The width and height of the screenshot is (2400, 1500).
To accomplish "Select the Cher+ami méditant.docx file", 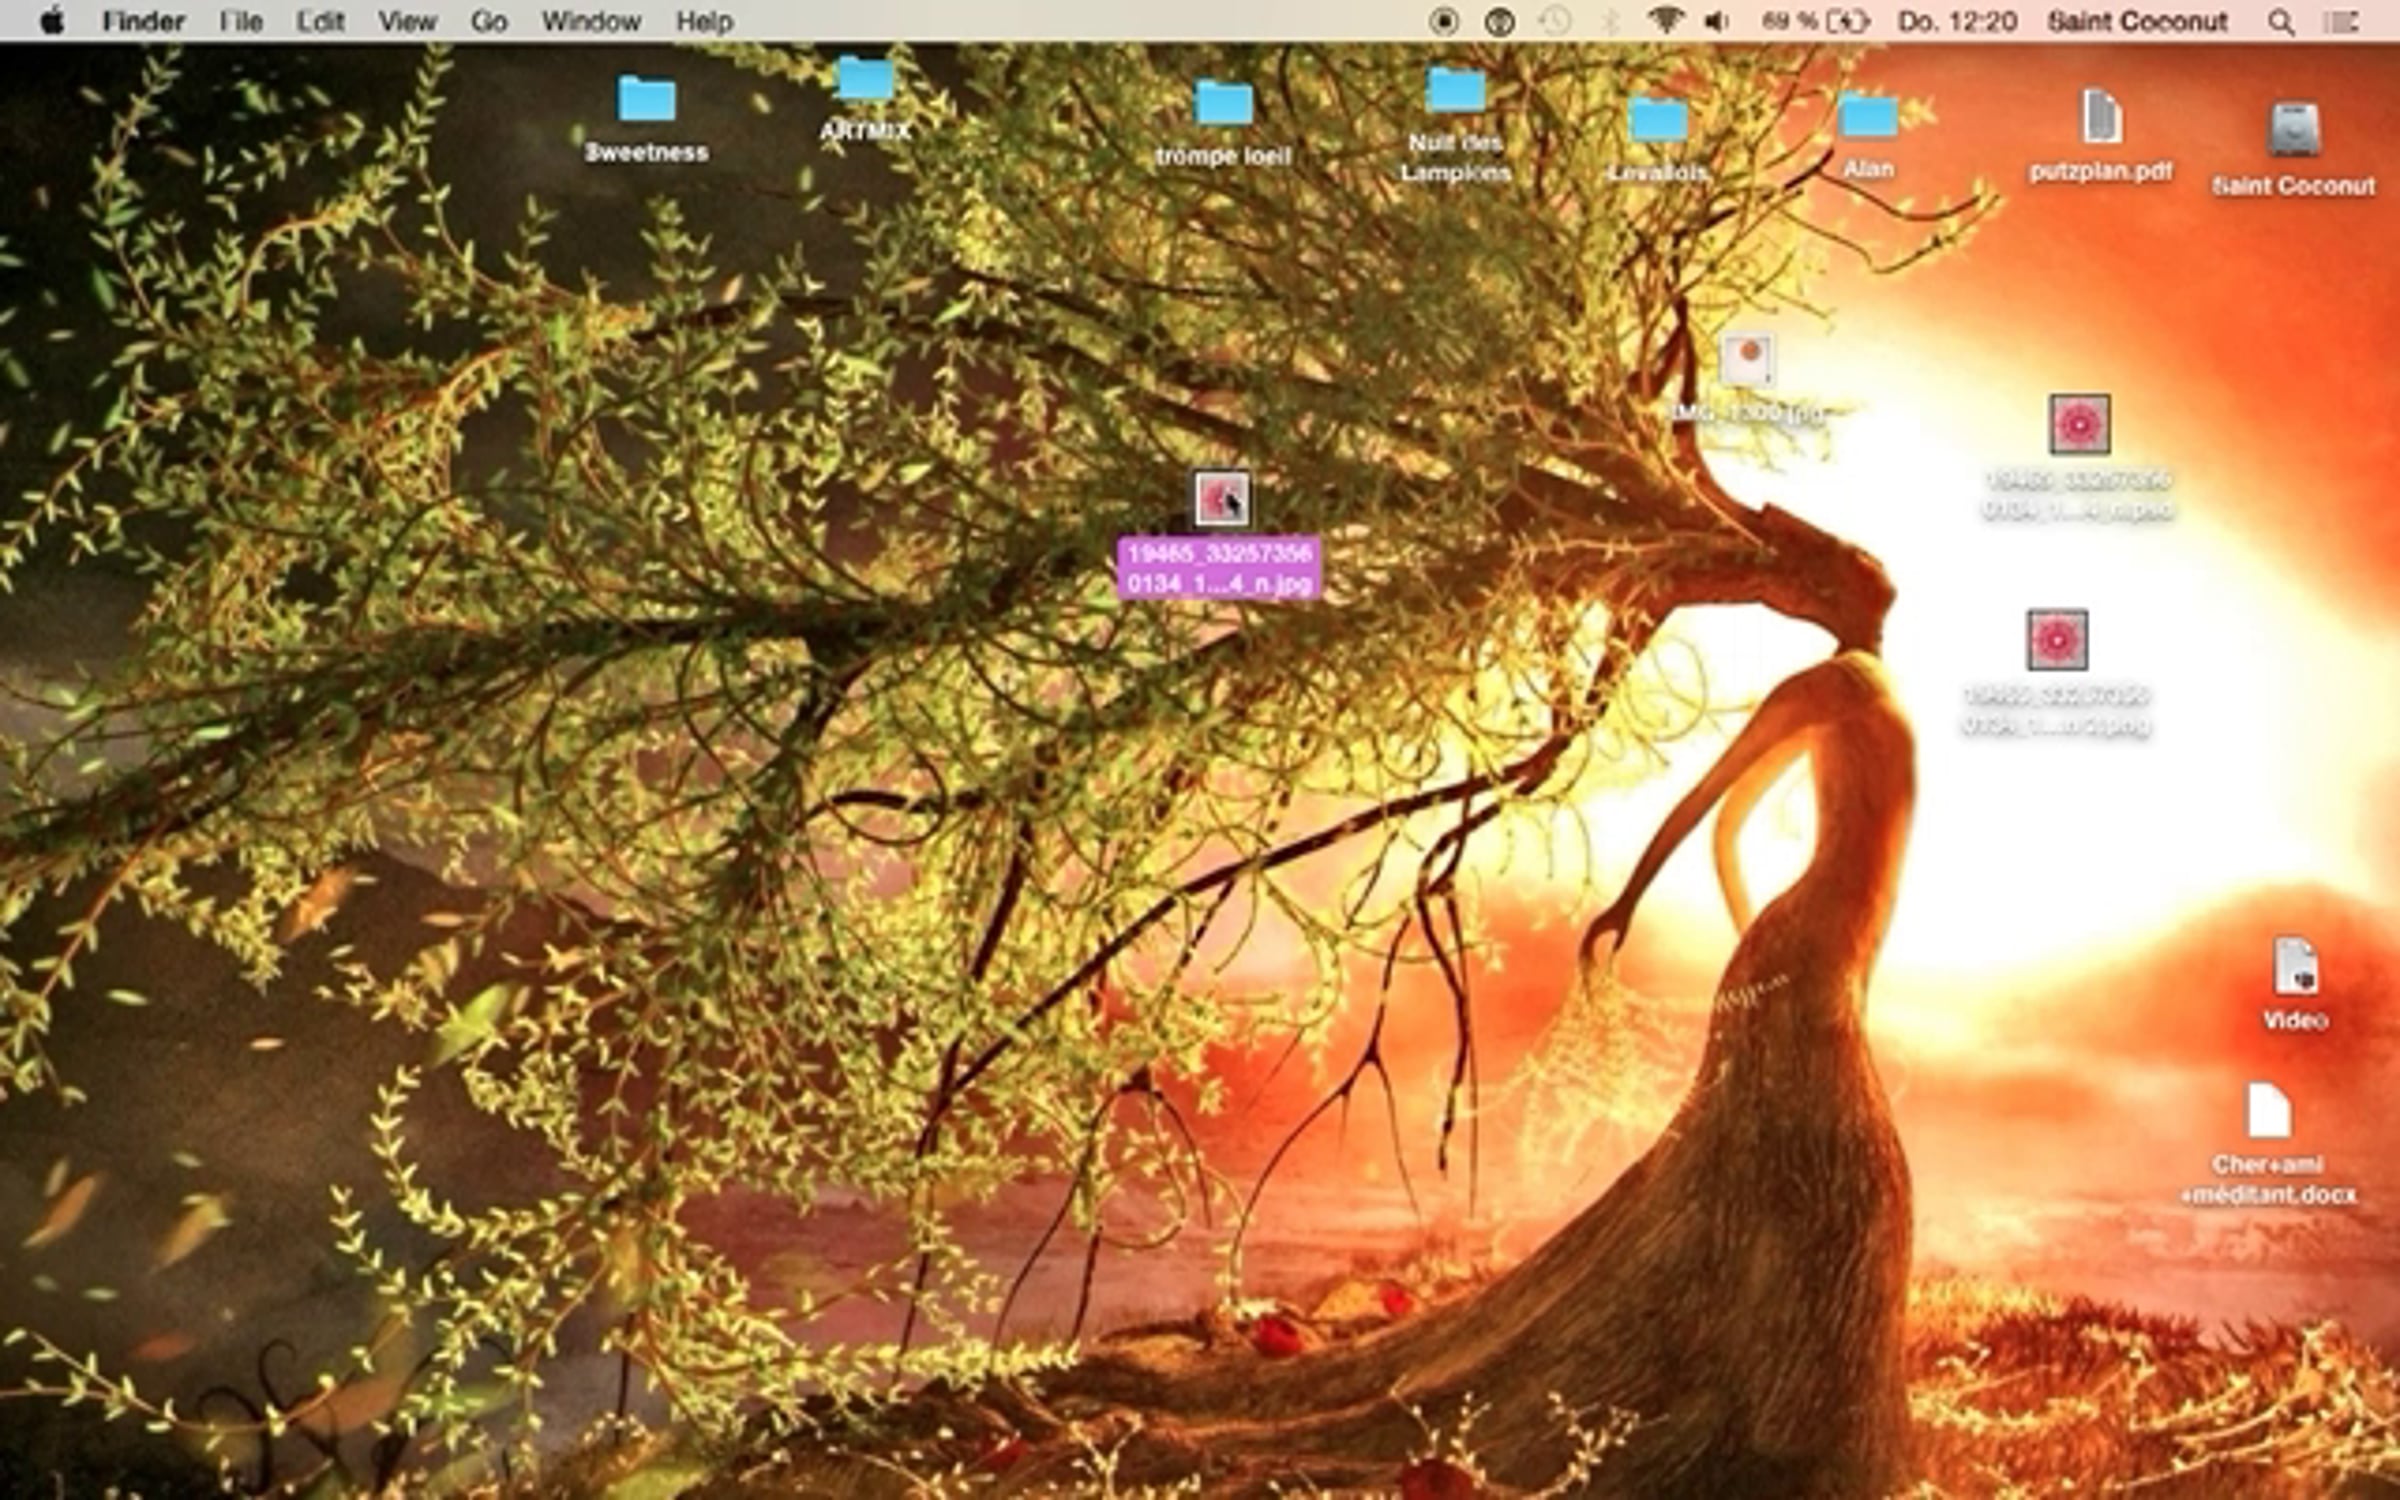I will pyautogui.click(x=2268, y=1110).
